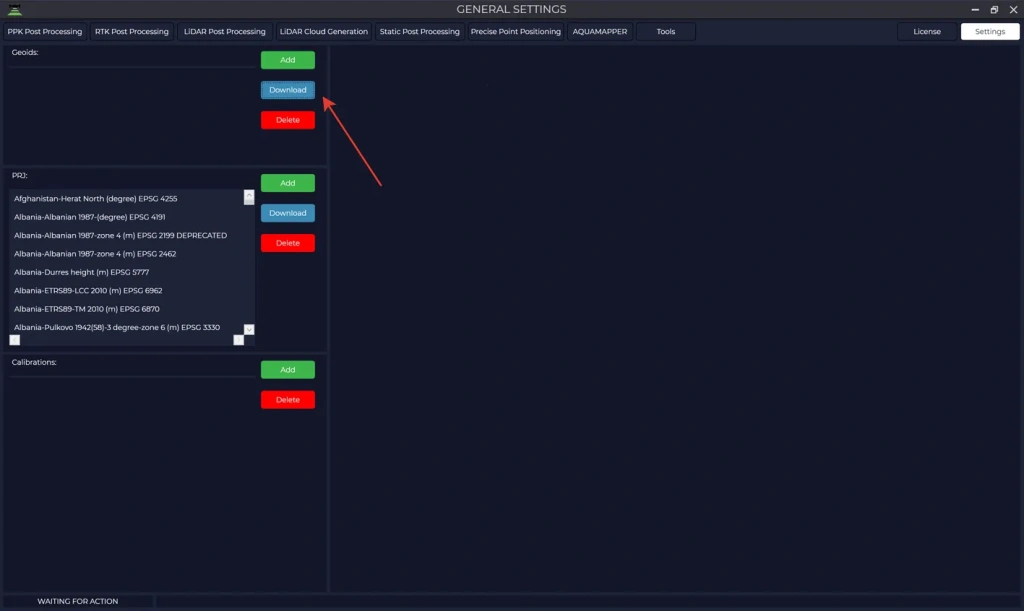Viewport: 1024px width, 611px height.
Task: Delete the selected PRJ entry
Action: [x=288, y=243]
